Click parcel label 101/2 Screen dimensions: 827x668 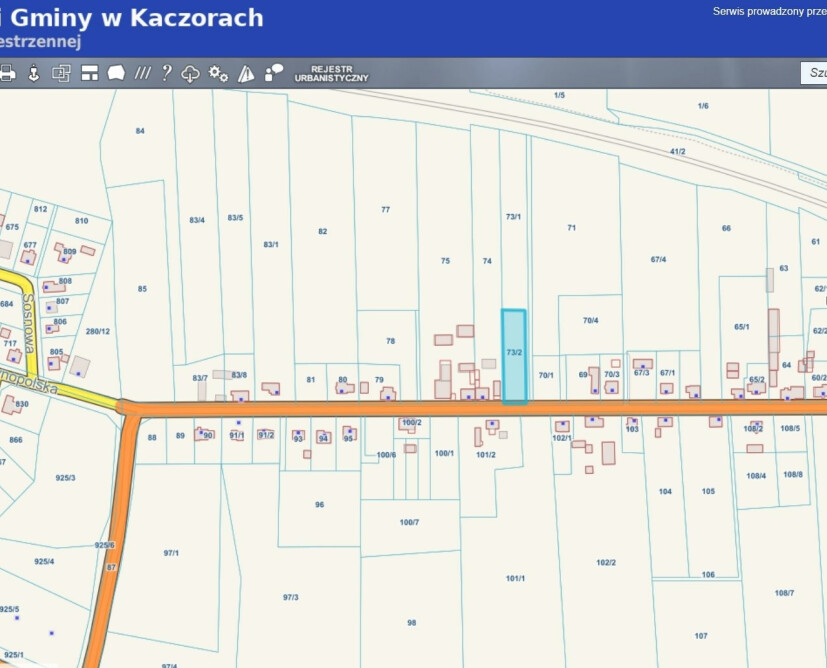pos(486,454)
